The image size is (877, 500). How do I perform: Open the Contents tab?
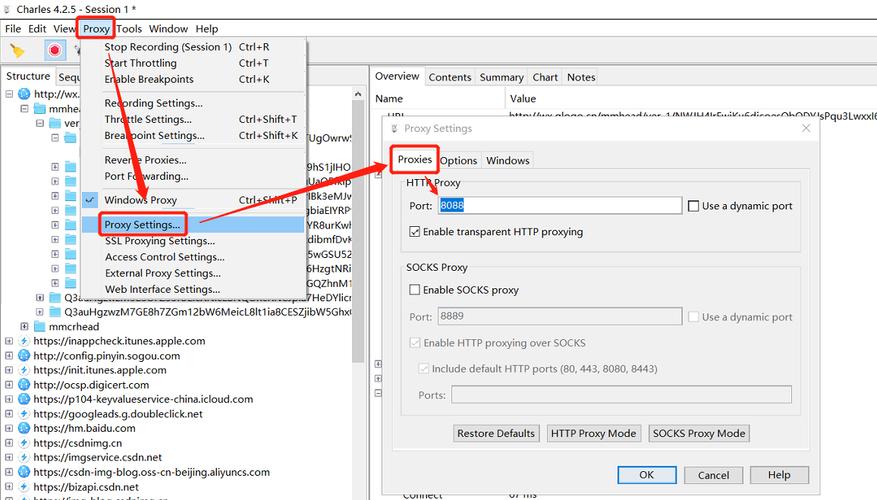450,77
